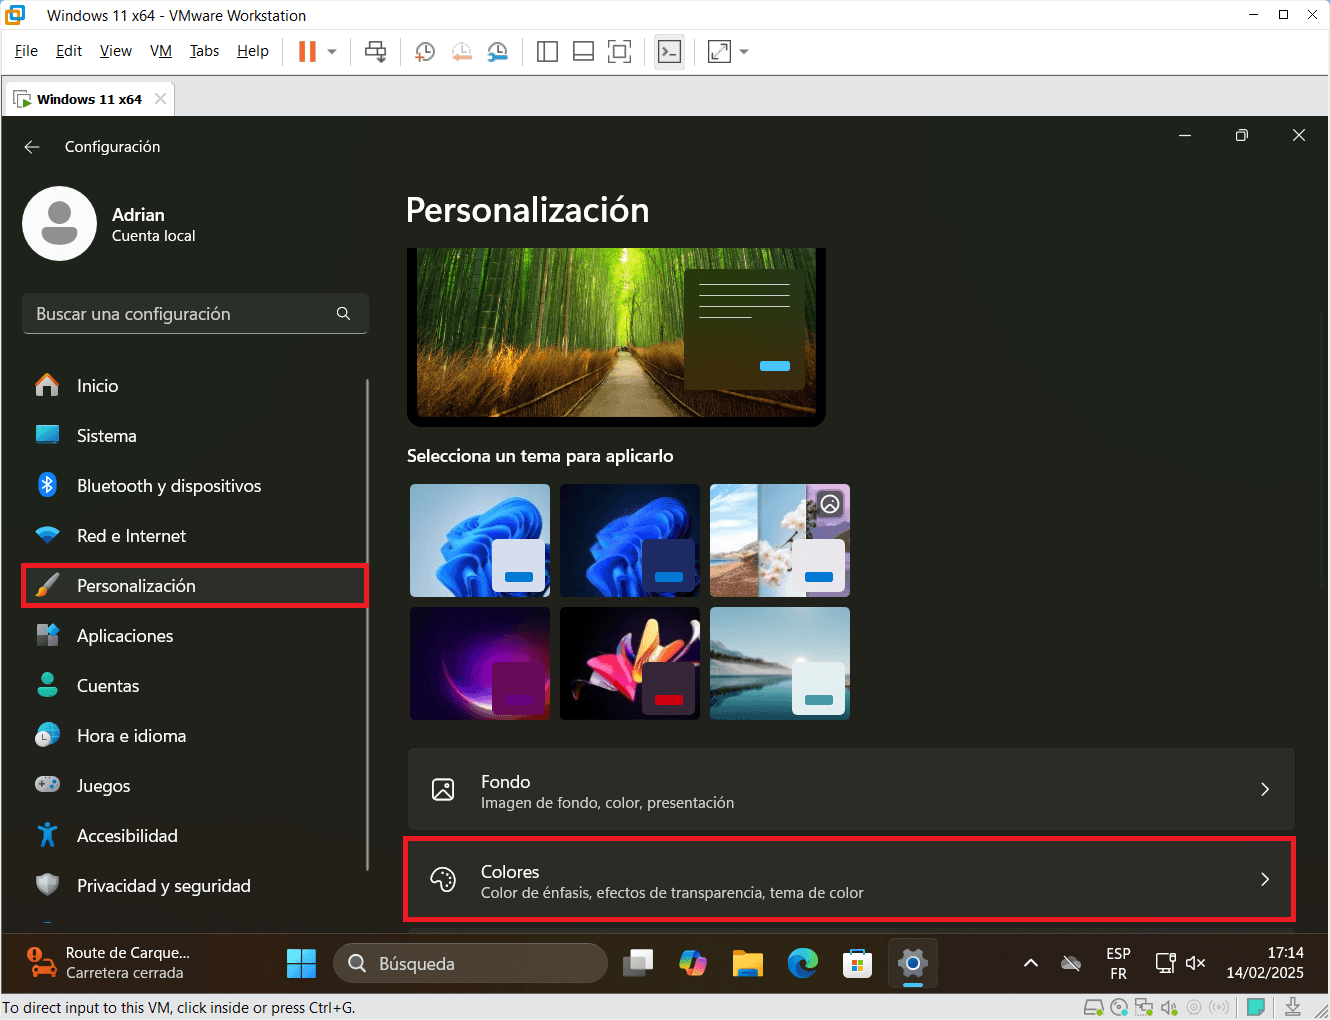Open Bluetooth y dispositivos settings
Image resolution: width=1330 pixels, height=1020 pixels.
195,486
